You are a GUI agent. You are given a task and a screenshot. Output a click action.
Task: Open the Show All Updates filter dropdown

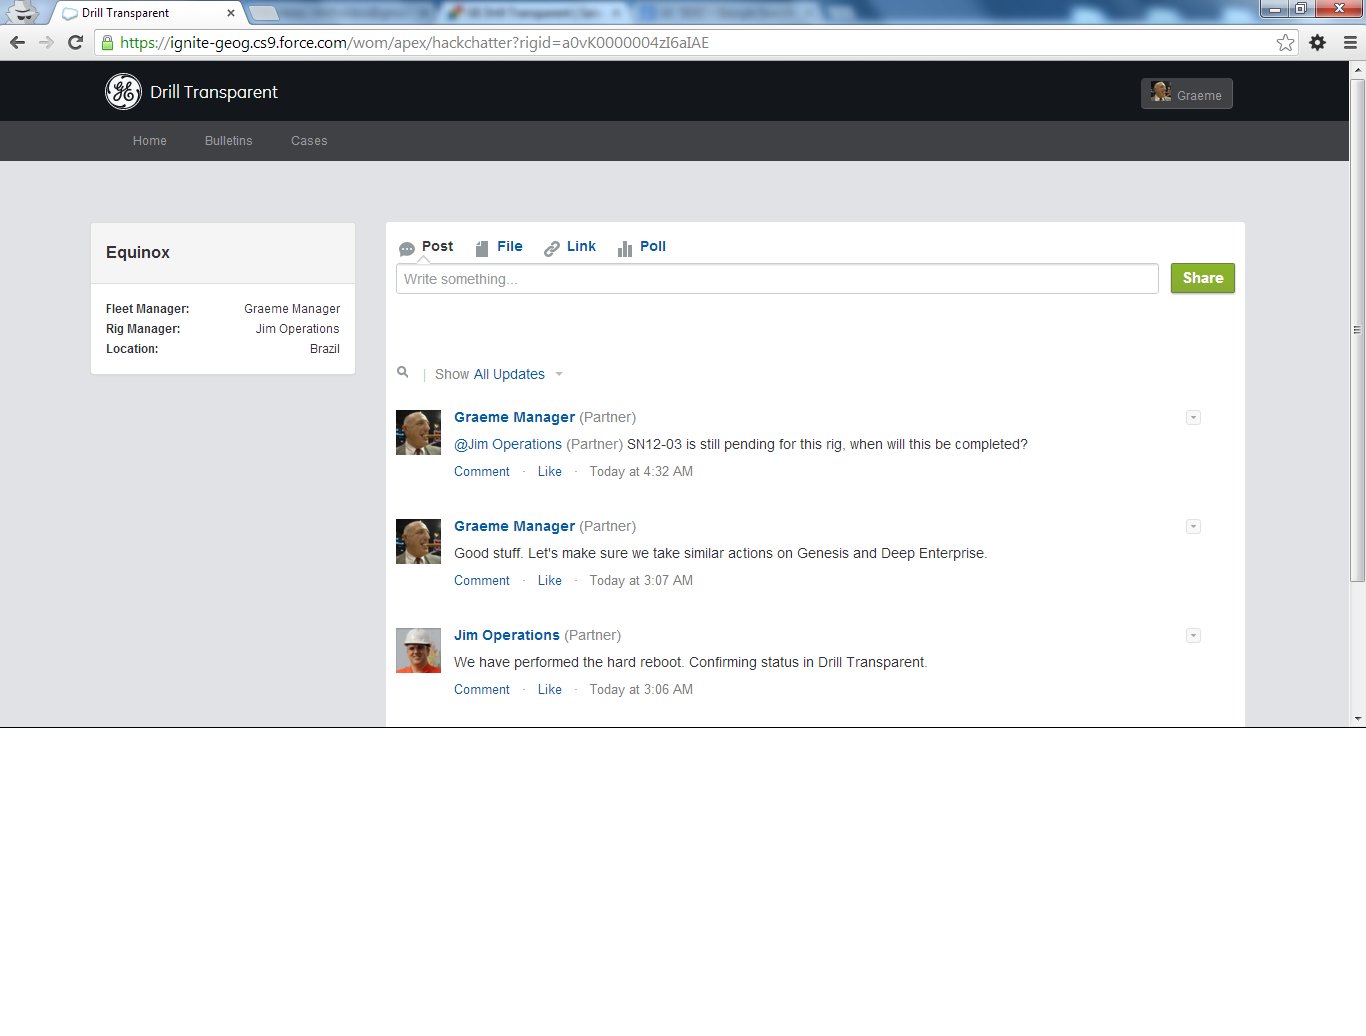511,374
